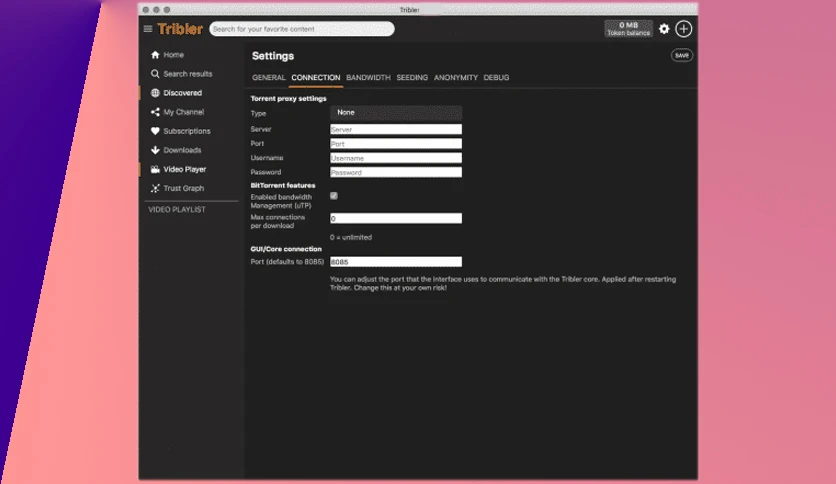Click the Max connections per download field

pyautogui.click(x=396, y=218)
